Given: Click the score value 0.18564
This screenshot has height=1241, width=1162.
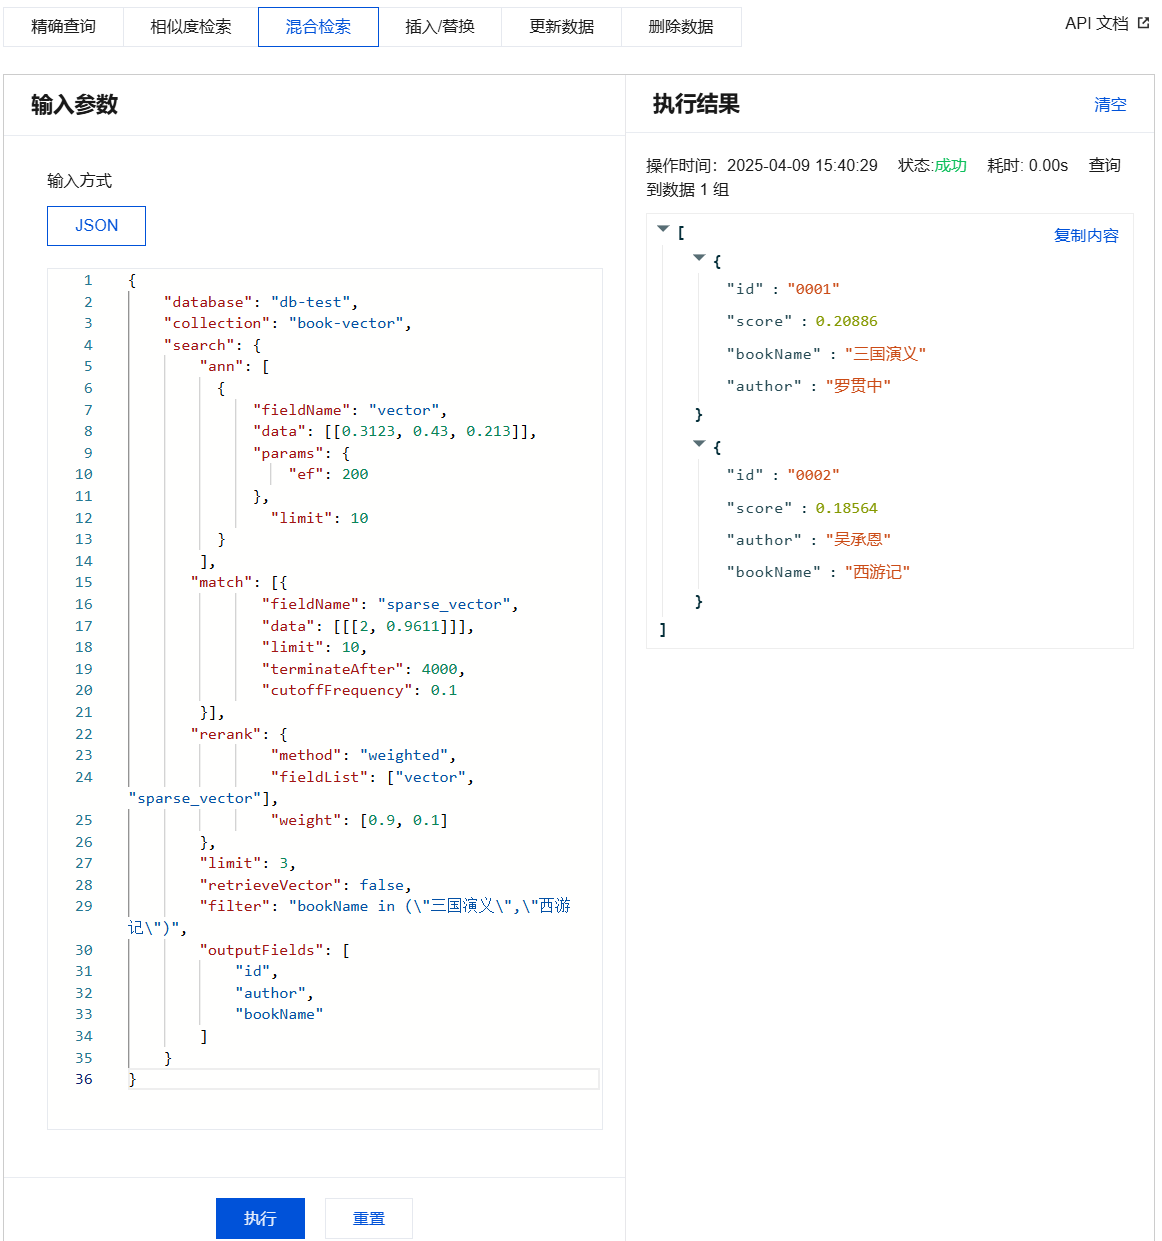Looking at the screenshot, I should (x=846, y=508).
